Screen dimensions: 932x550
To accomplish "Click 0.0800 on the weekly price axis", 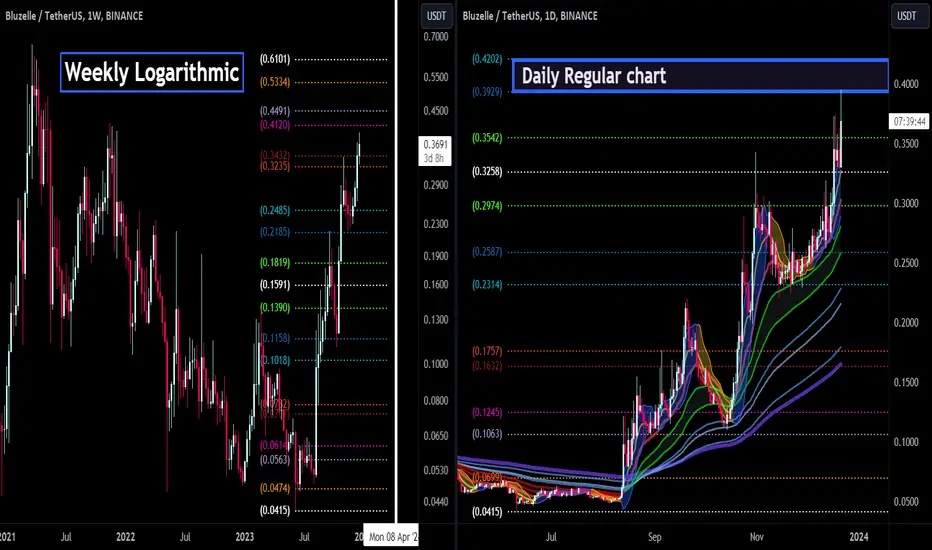I will [436, 400].
